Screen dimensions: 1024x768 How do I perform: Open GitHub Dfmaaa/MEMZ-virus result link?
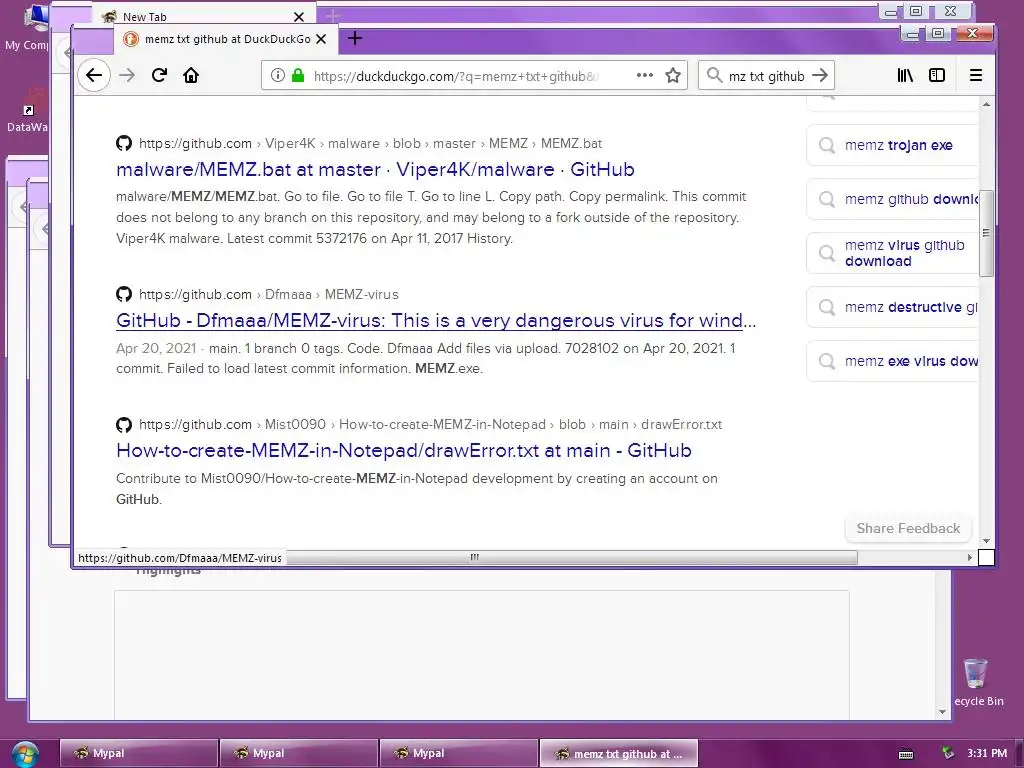[436, 321]
